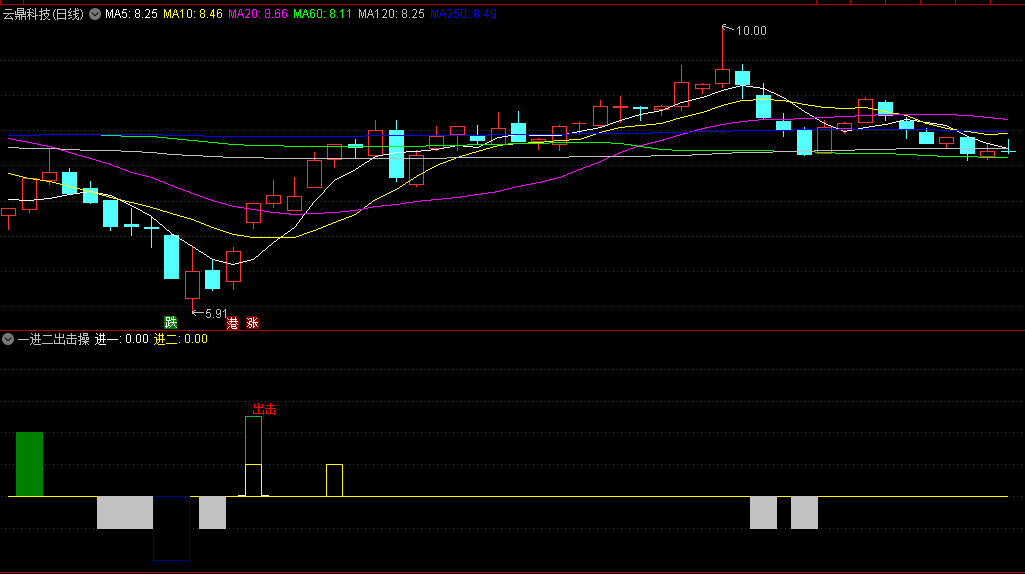Select the MA60: 8.11 label
The height and width of the screenshot is (574, 1025).
(x=322, y=14)
